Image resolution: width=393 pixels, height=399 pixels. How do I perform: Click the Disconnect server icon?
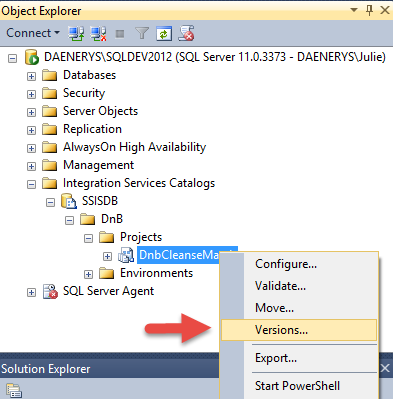(x=98, y=33)
